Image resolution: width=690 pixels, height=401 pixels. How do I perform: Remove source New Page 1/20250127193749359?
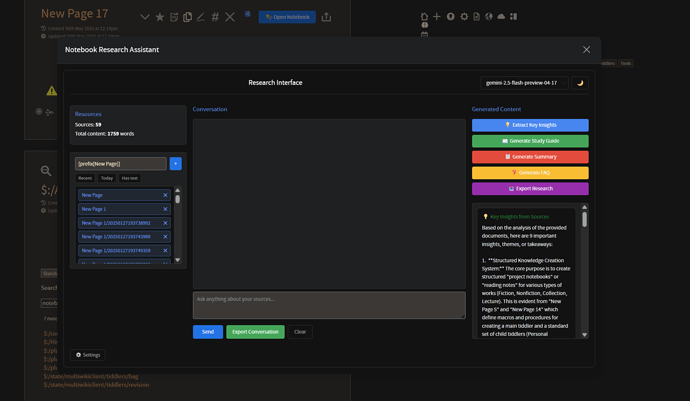[x=165, y=250]
